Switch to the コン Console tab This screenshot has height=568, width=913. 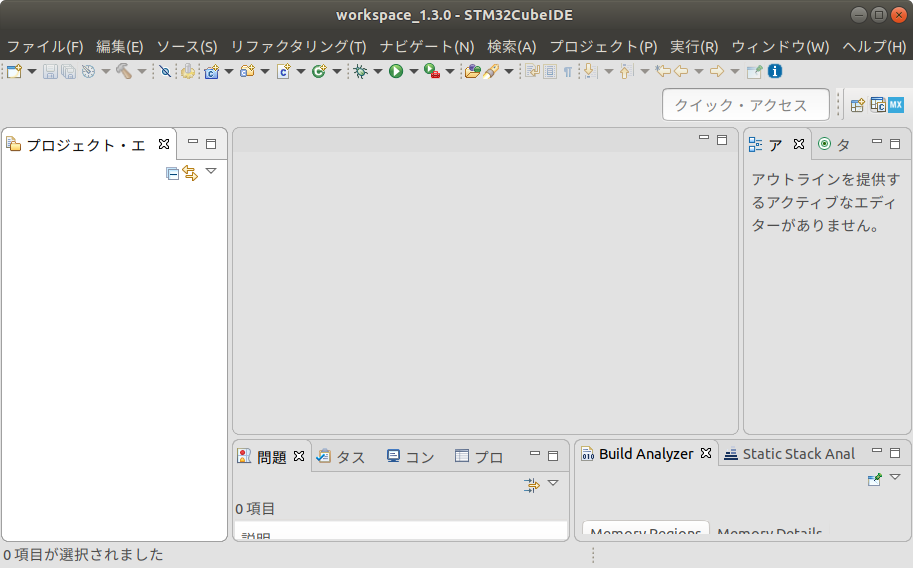(411, 457)
